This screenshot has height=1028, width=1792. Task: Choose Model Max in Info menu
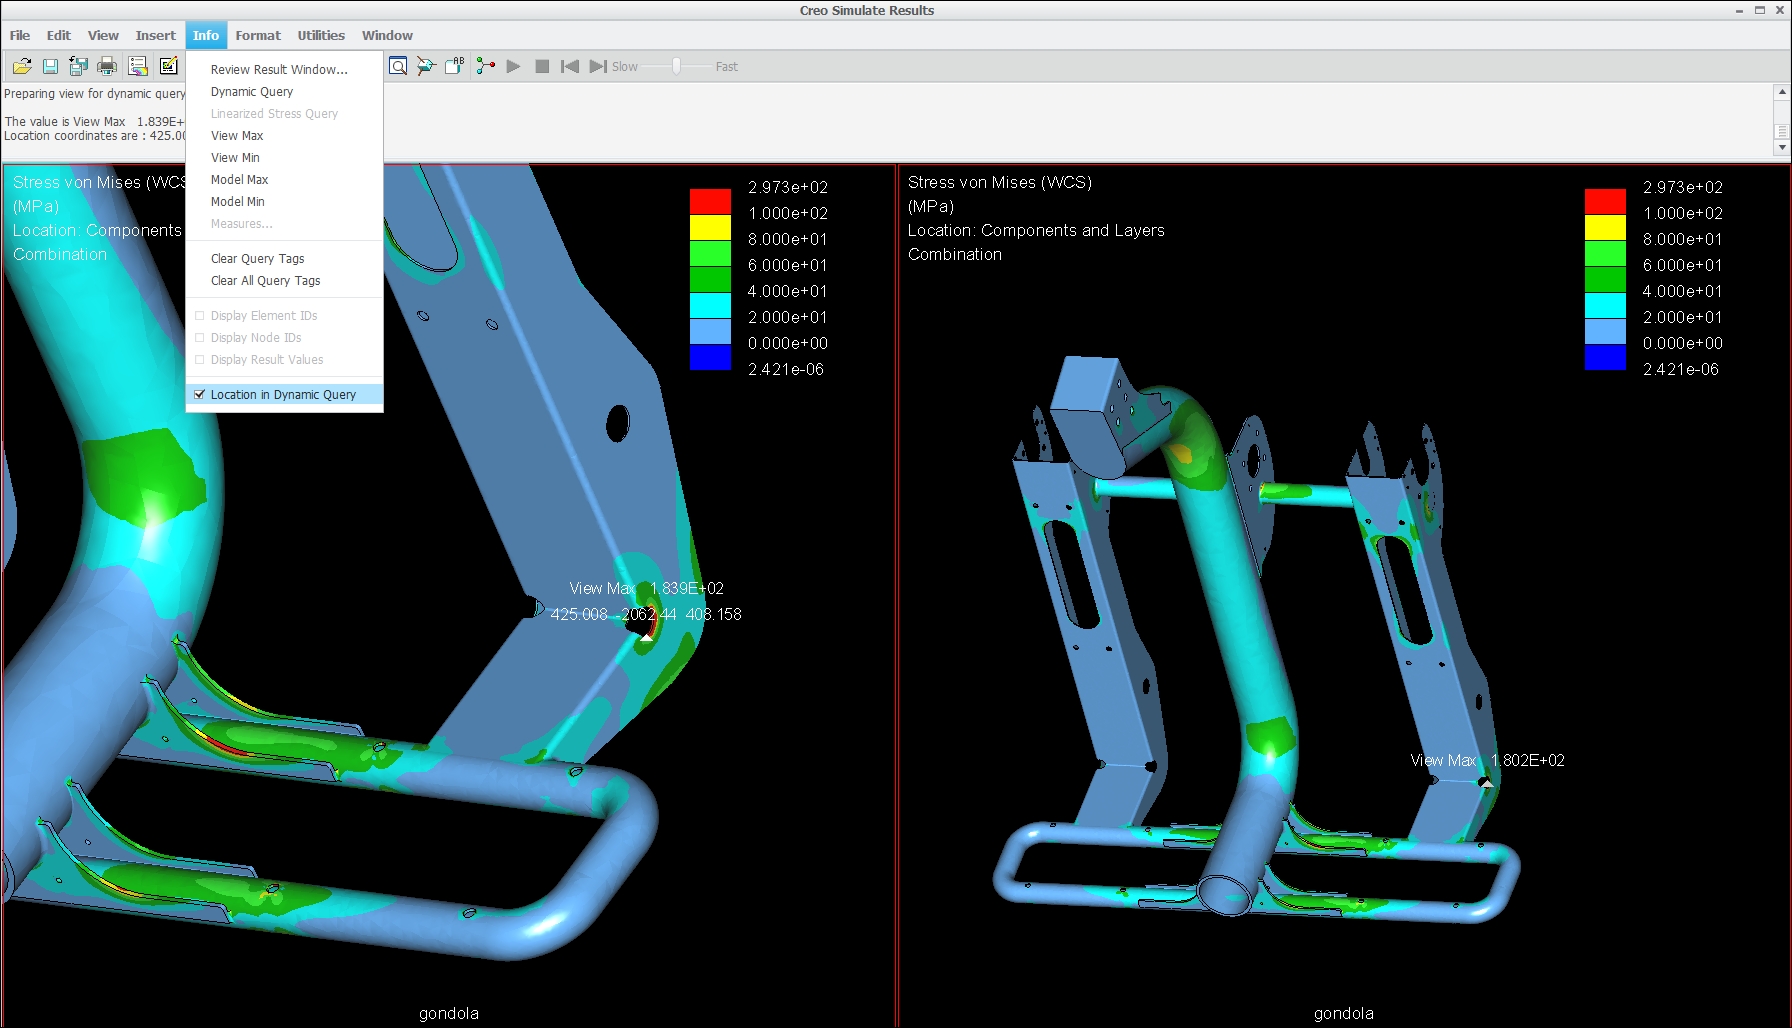284,179
